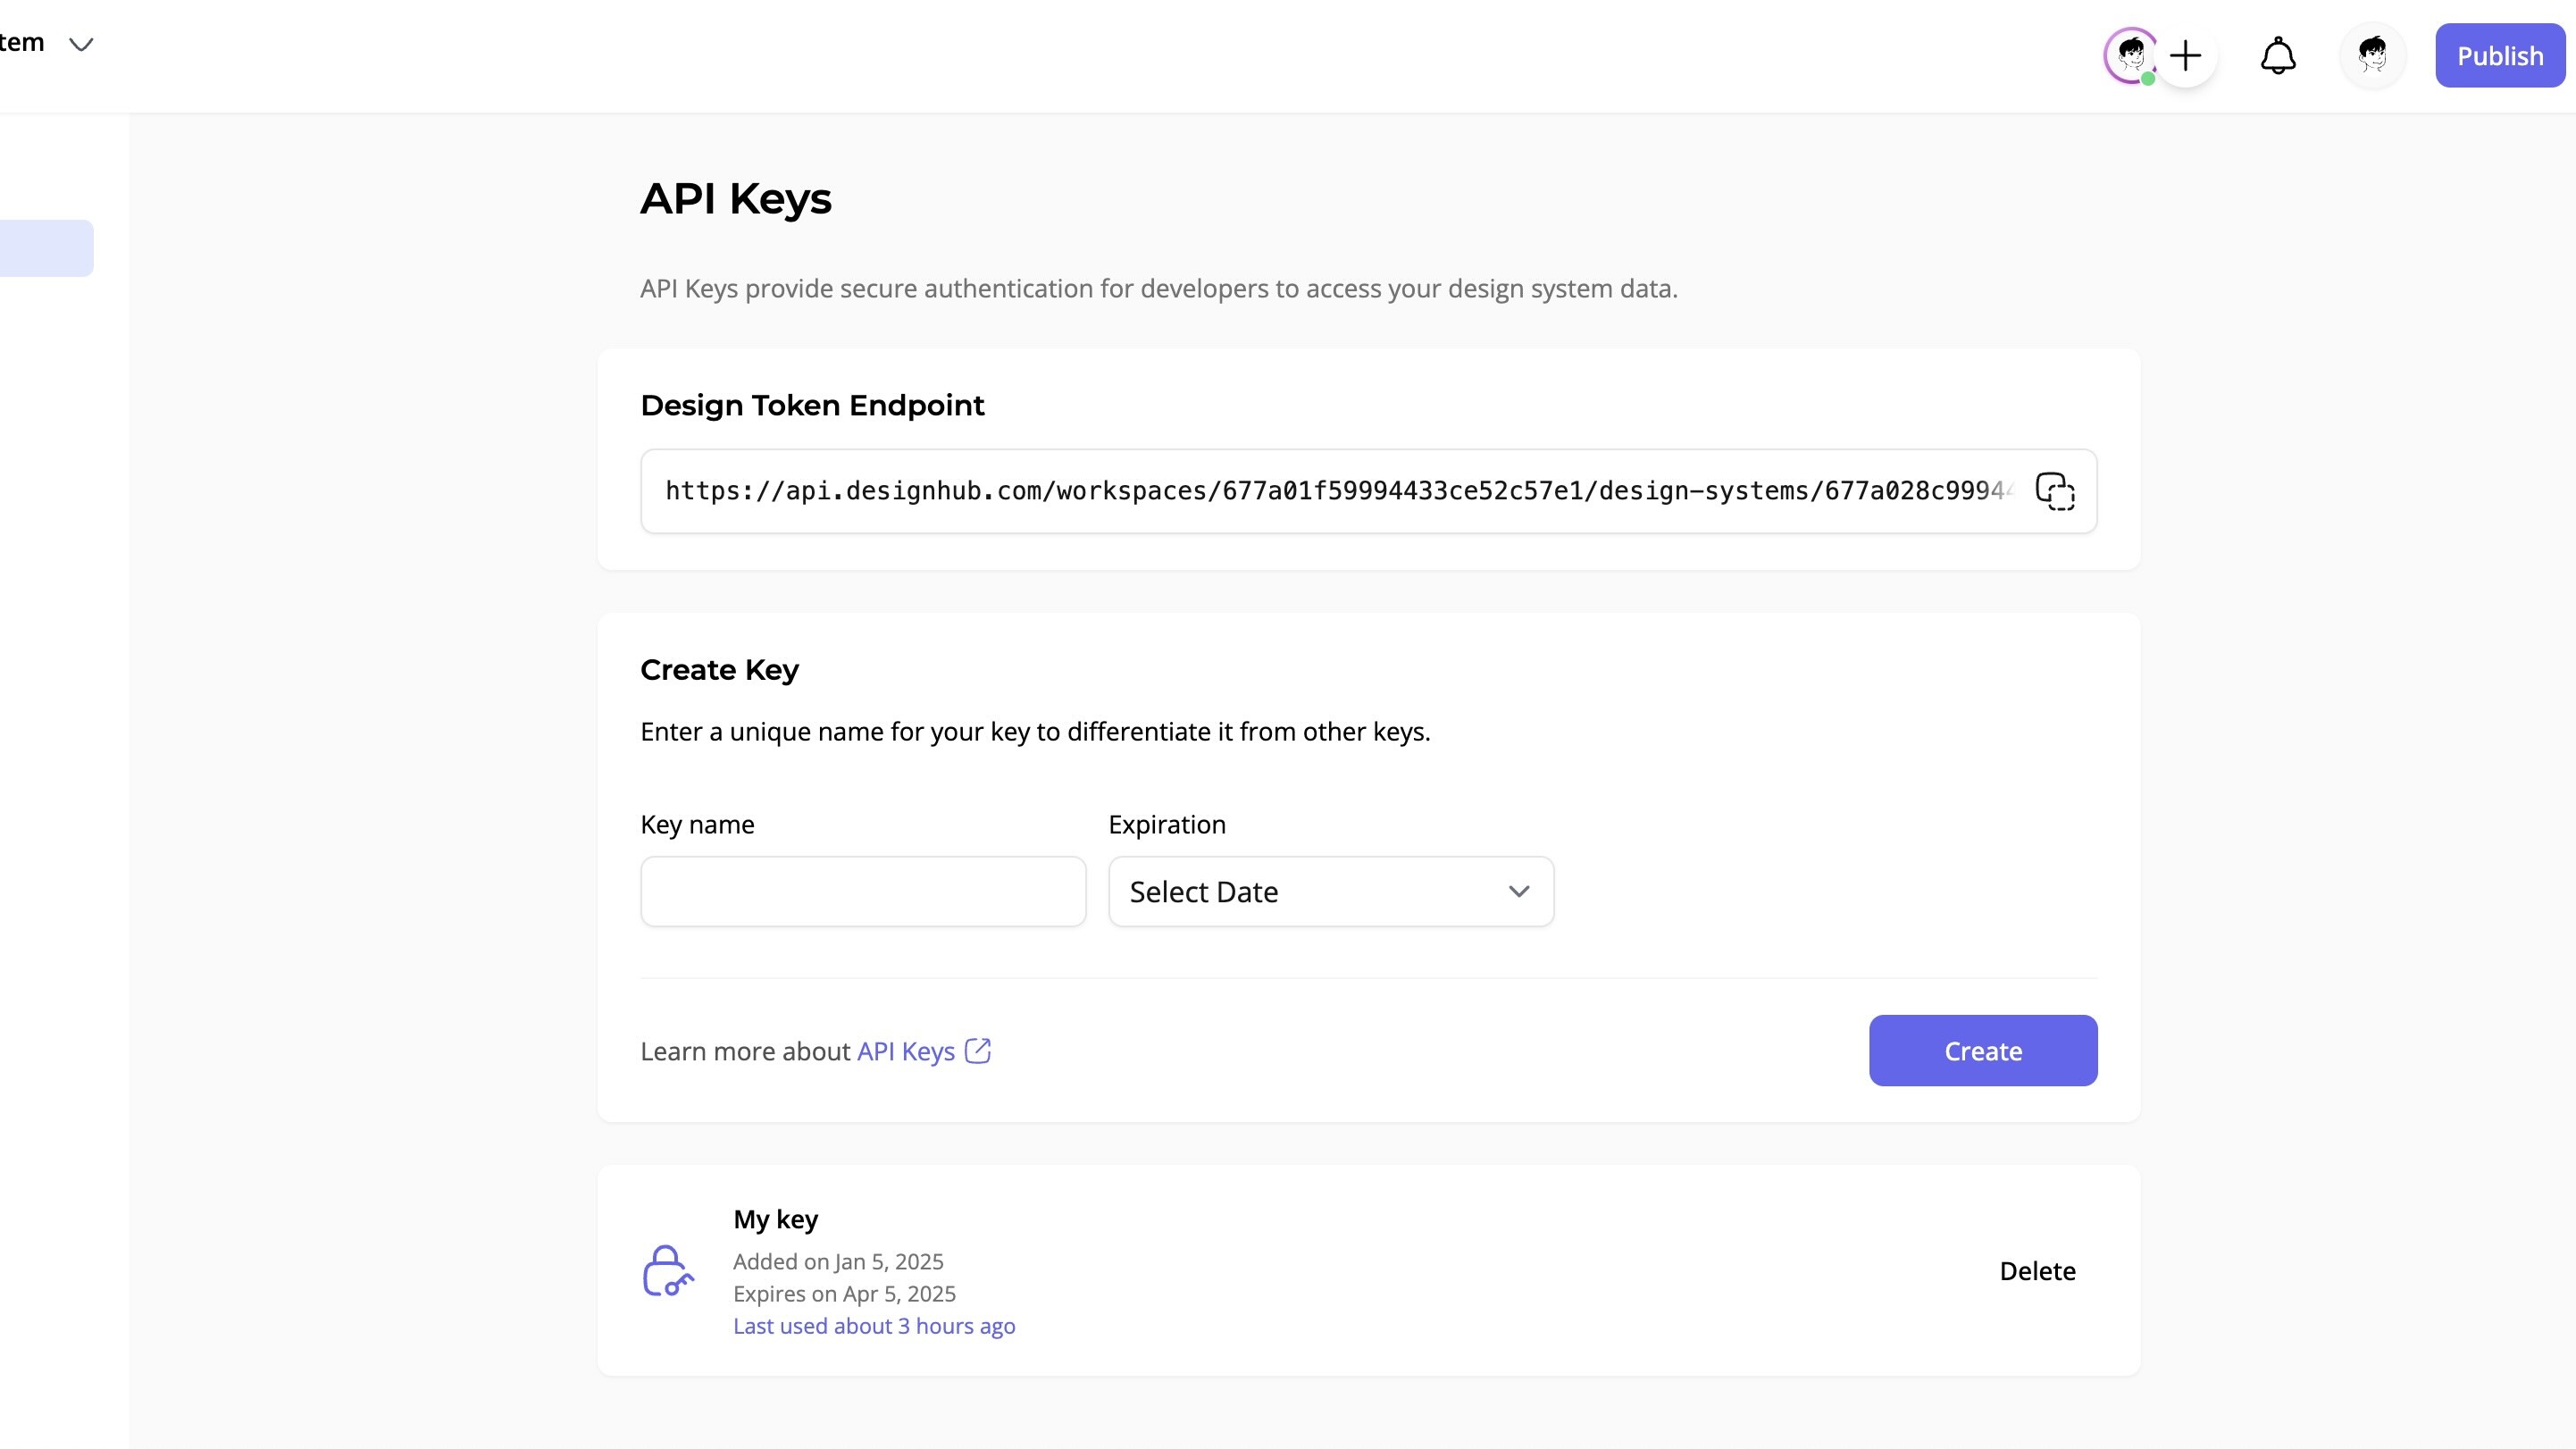The height and width of the screenshot is (1449, 2576).
Task: Click 'Added on Jan 5, 2025' text
Action: 838,1261
